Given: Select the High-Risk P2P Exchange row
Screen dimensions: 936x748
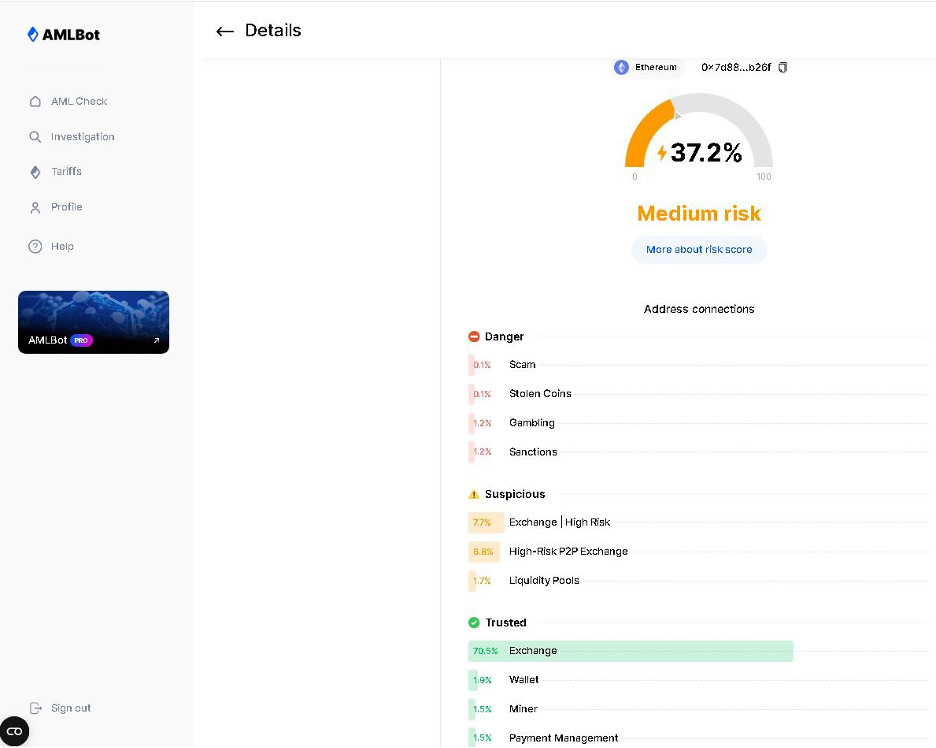Looking at the screenshot, I should (698, 552).
